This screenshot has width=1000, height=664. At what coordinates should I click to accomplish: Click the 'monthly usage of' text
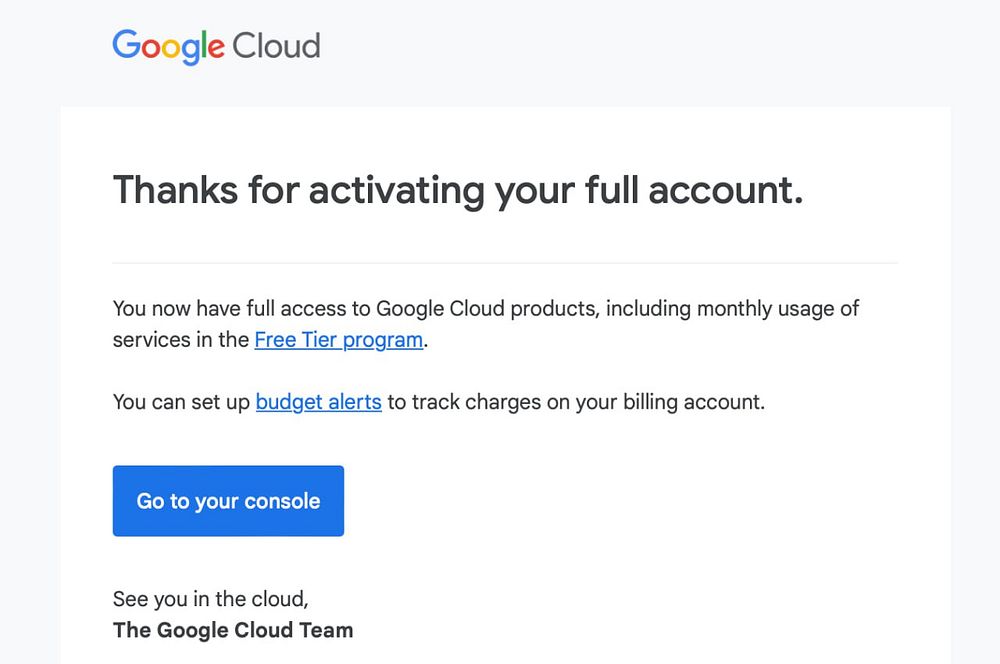click(x=778, y=308)
